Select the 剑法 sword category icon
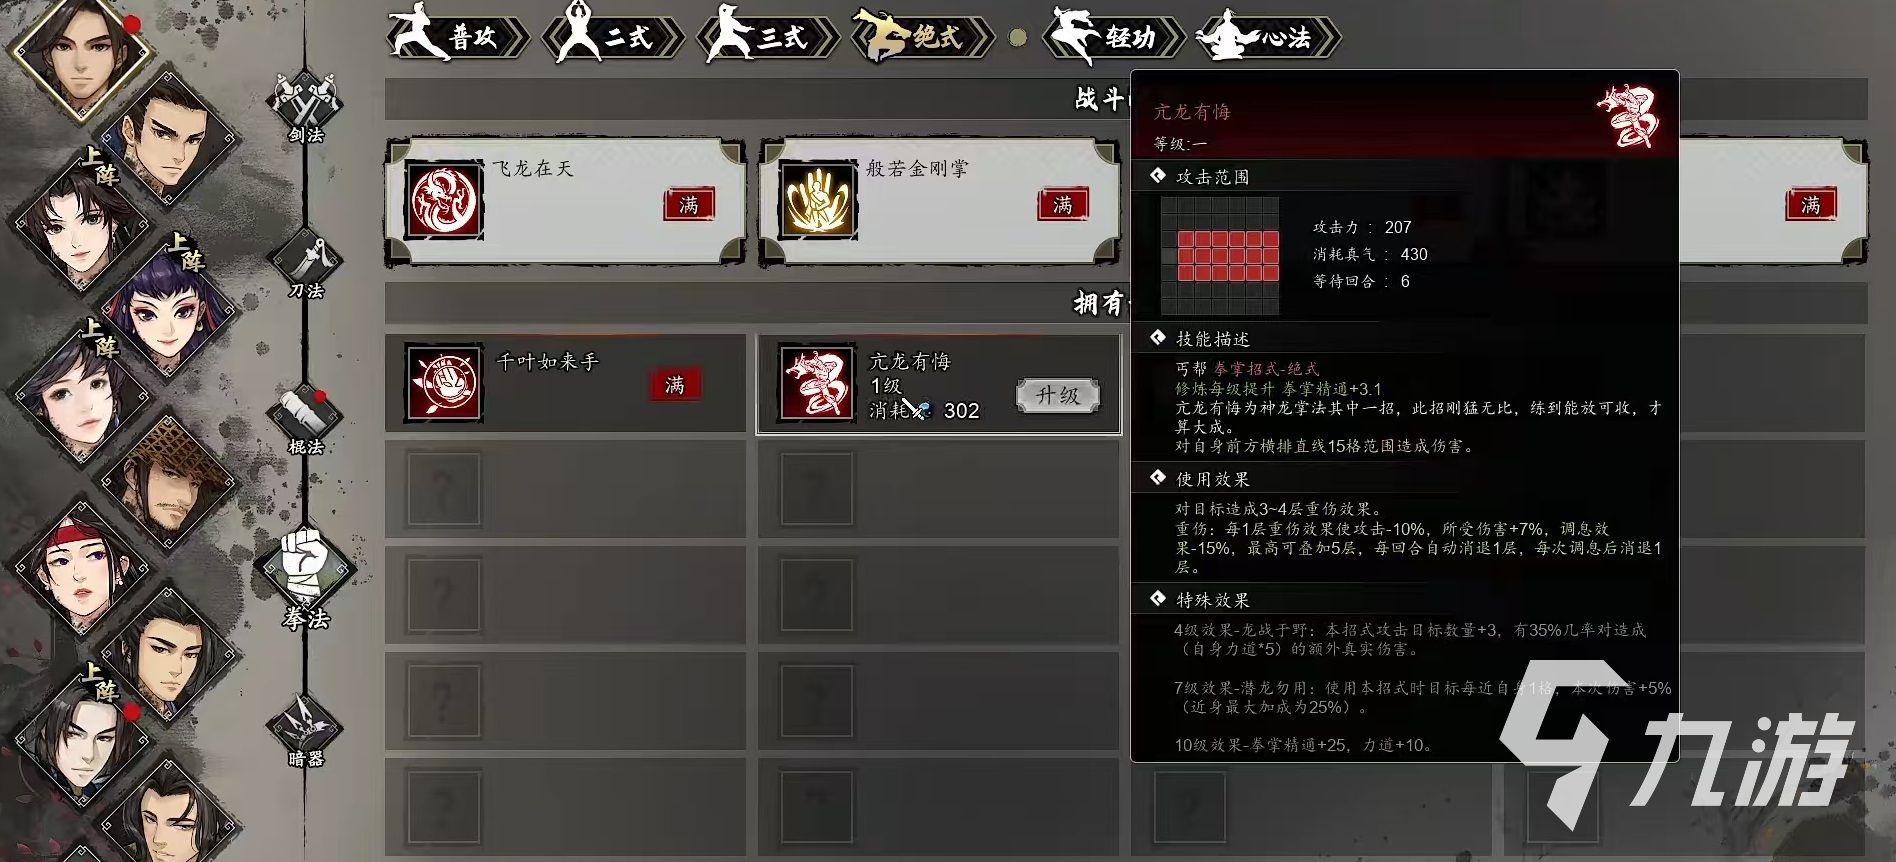The width and height of the screenshot is (1896, 862). 305,103
